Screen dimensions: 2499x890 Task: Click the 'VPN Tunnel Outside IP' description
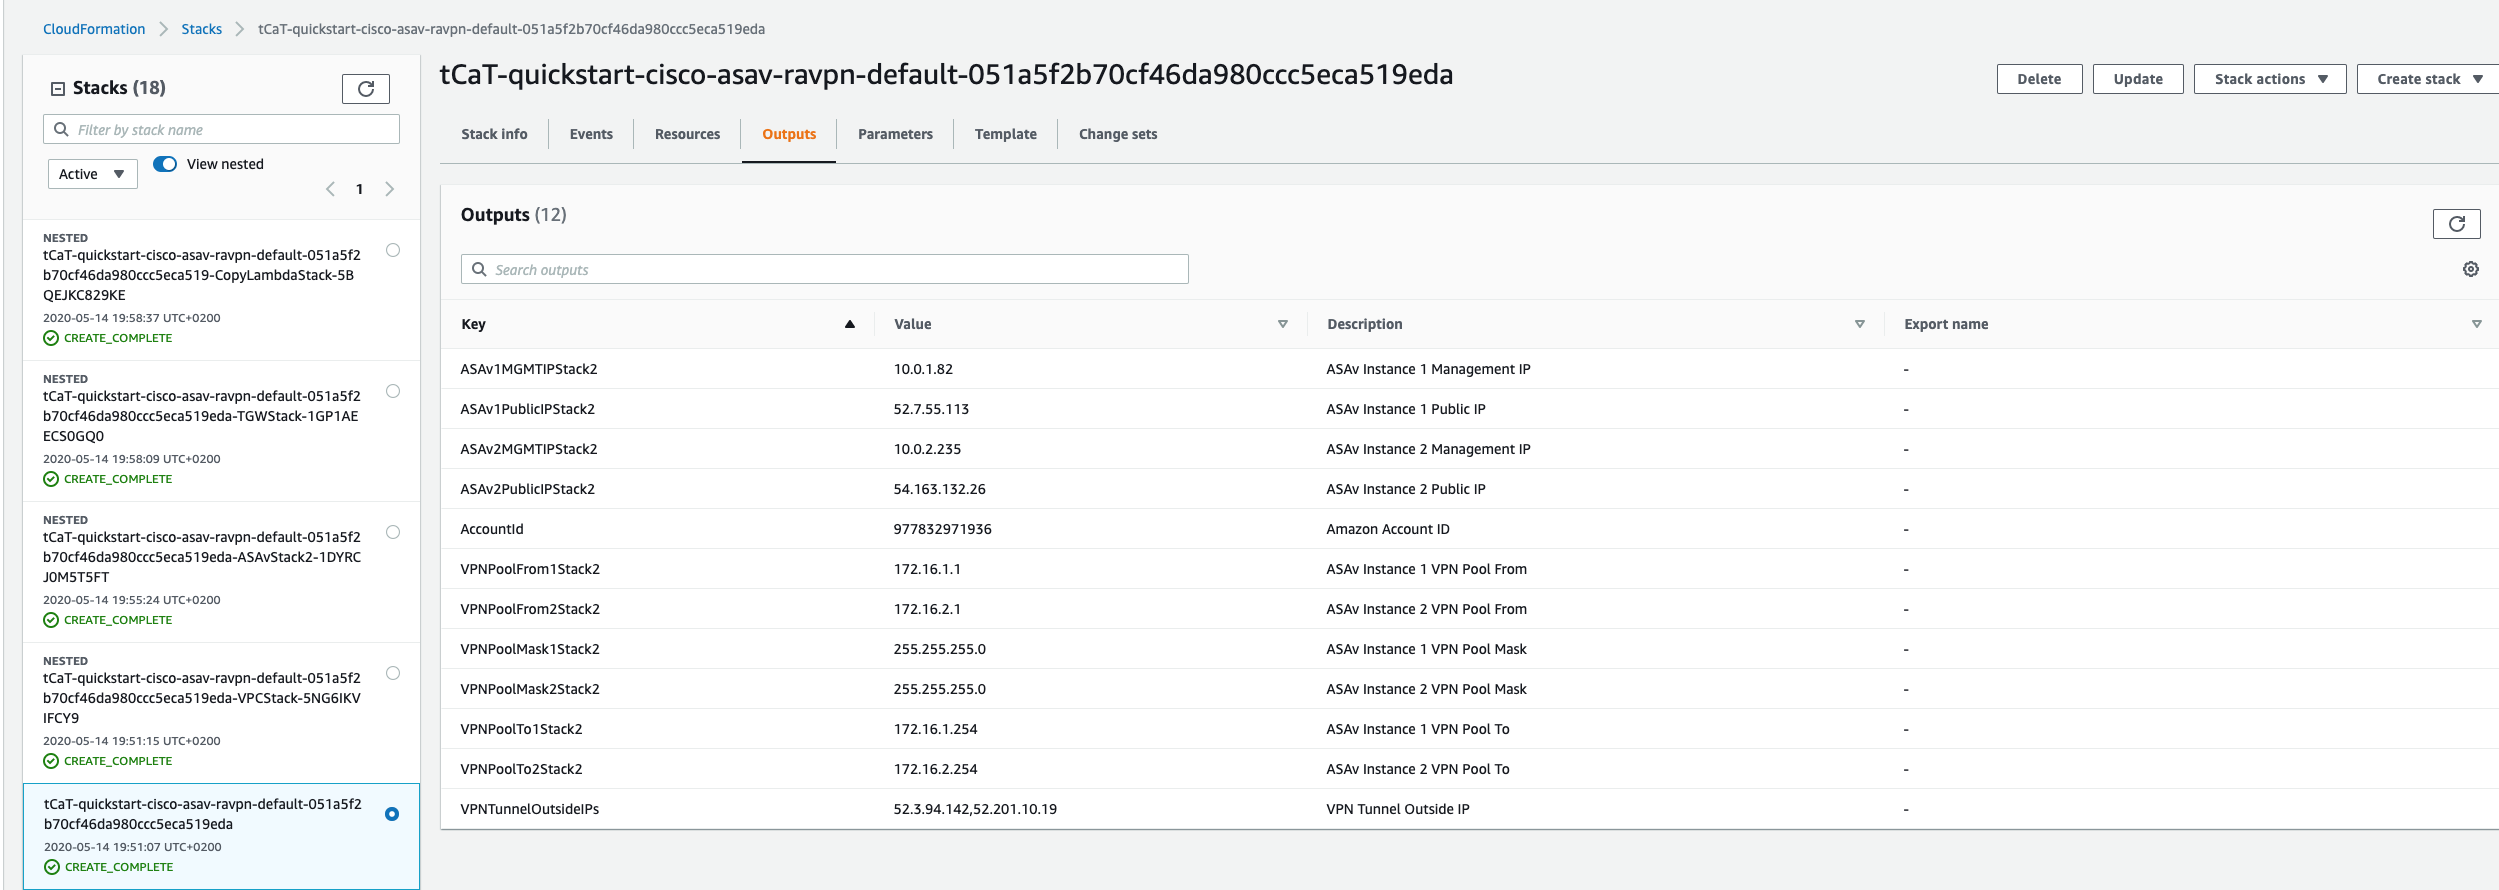tap(1397, 809)
